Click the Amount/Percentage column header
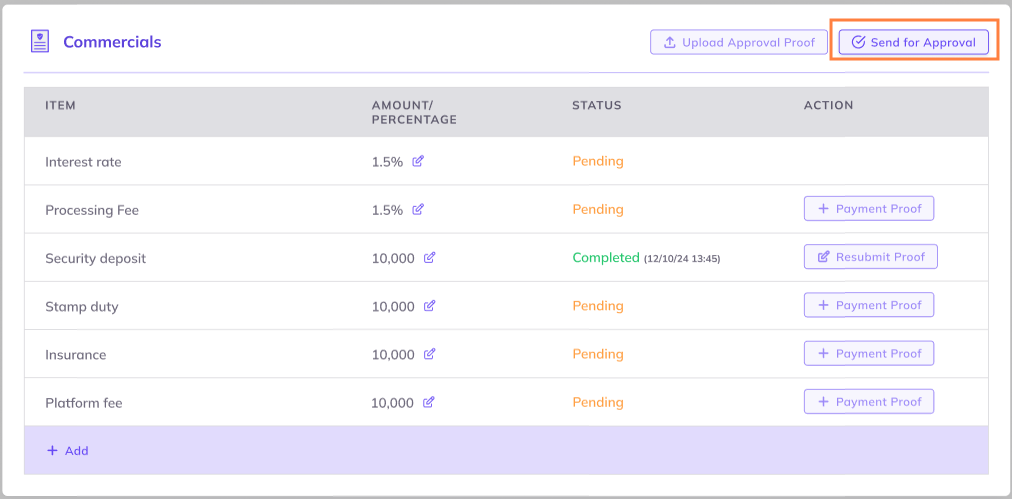 click(413, 112)
